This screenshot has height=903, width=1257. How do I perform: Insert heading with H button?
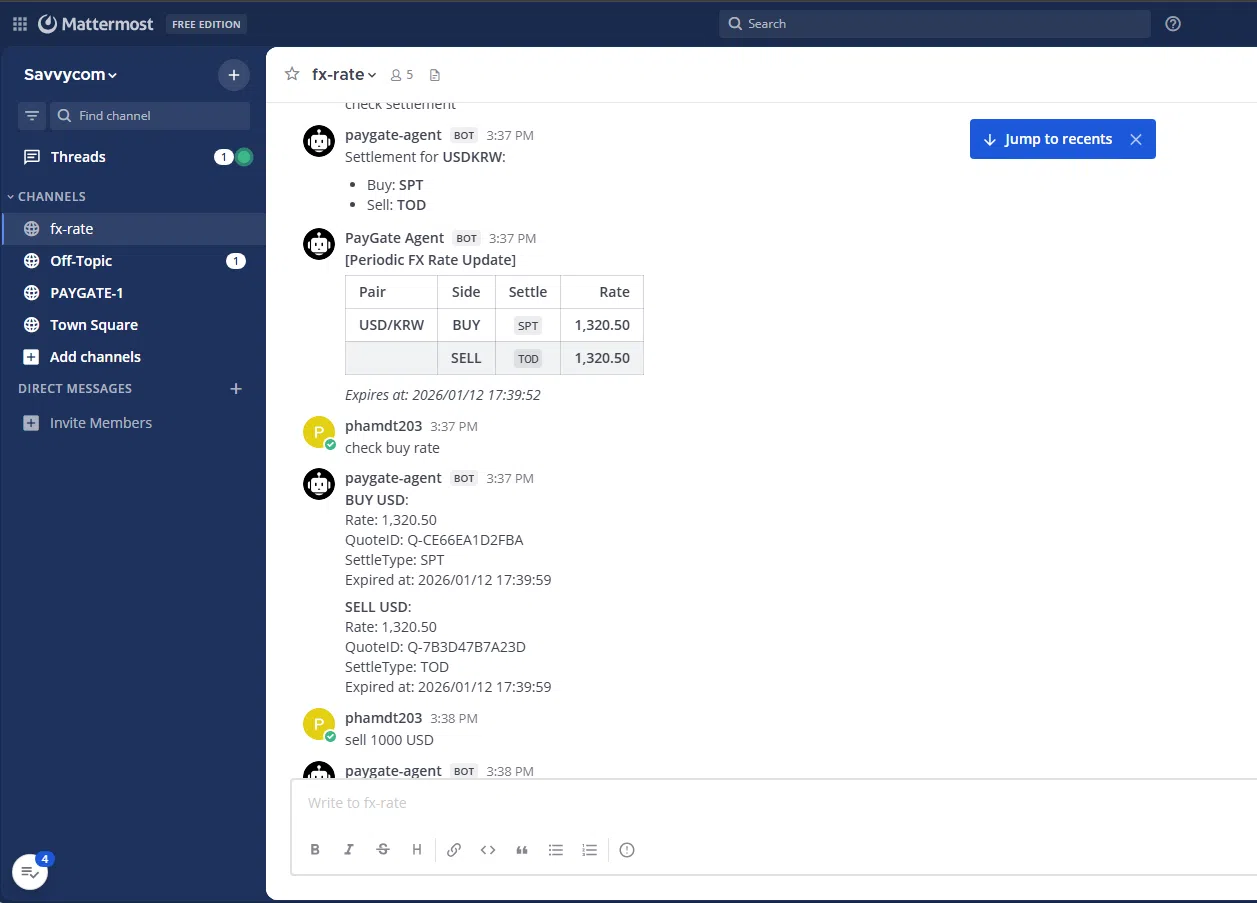pos(417,850)
